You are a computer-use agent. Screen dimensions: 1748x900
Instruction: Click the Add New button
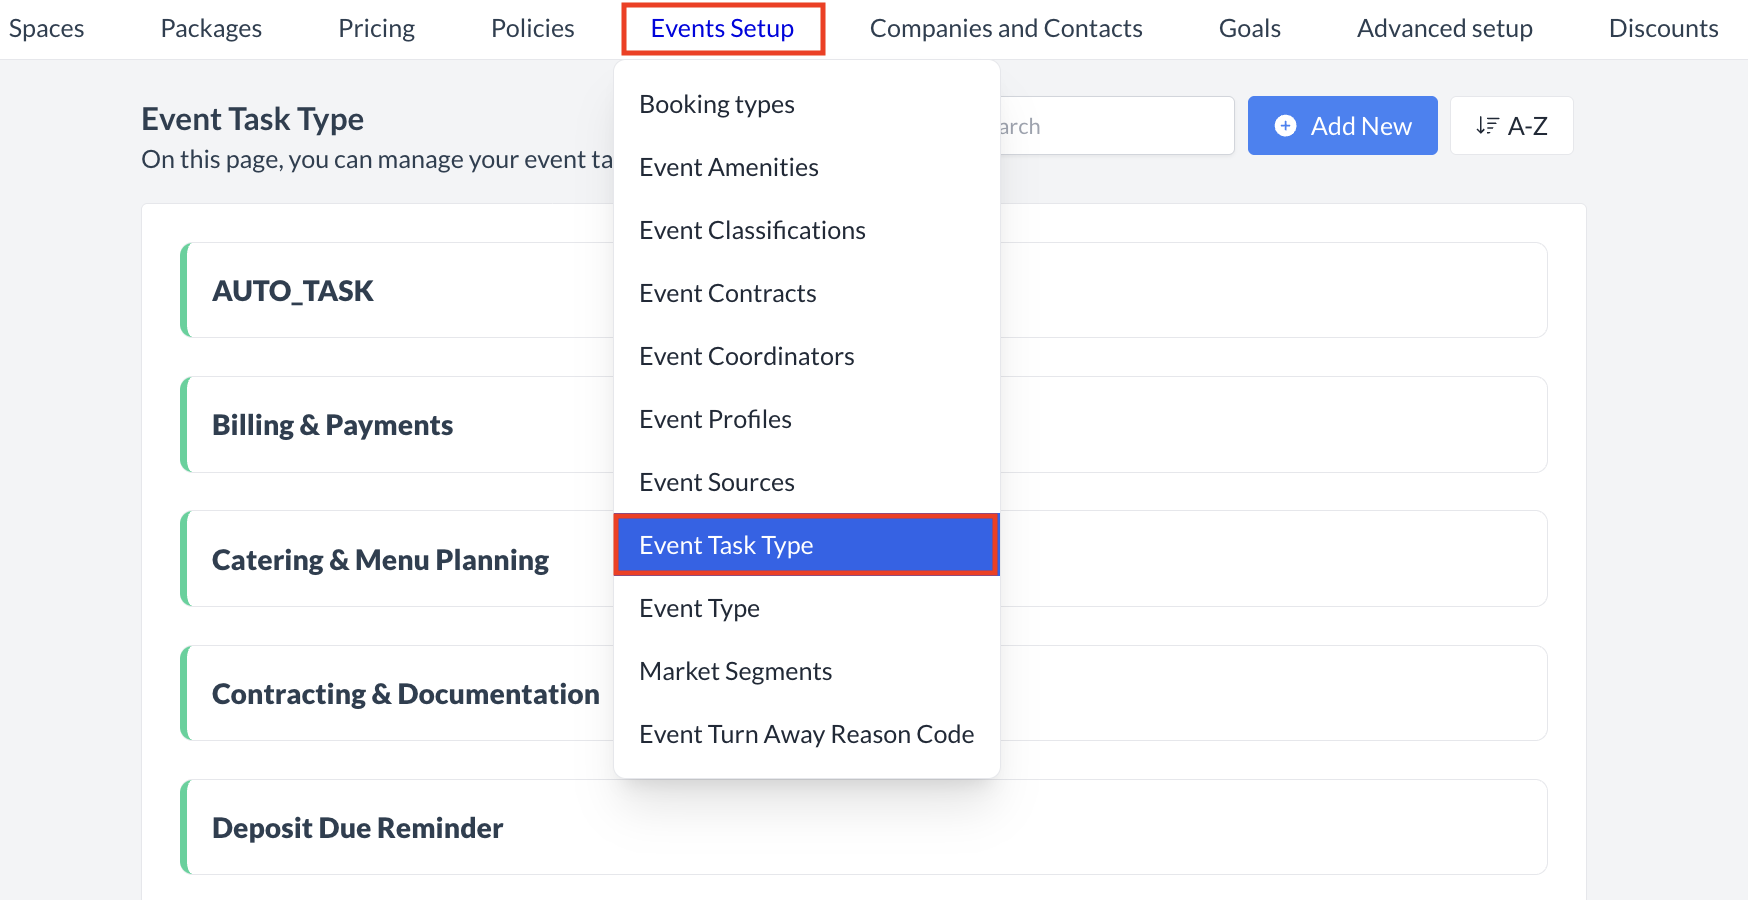(1342, 125)
